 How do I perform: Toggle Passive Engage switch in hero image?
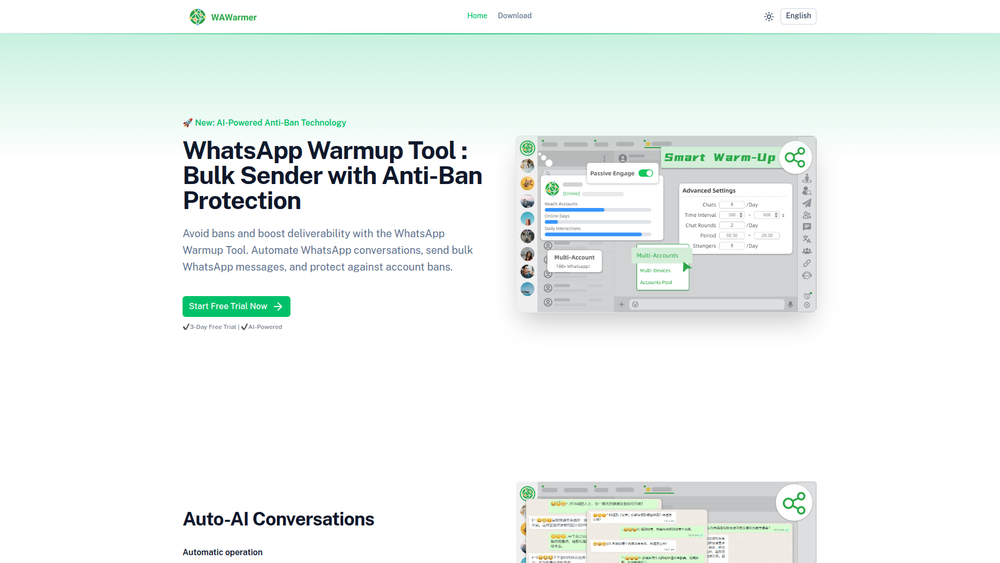click(645, 173)
